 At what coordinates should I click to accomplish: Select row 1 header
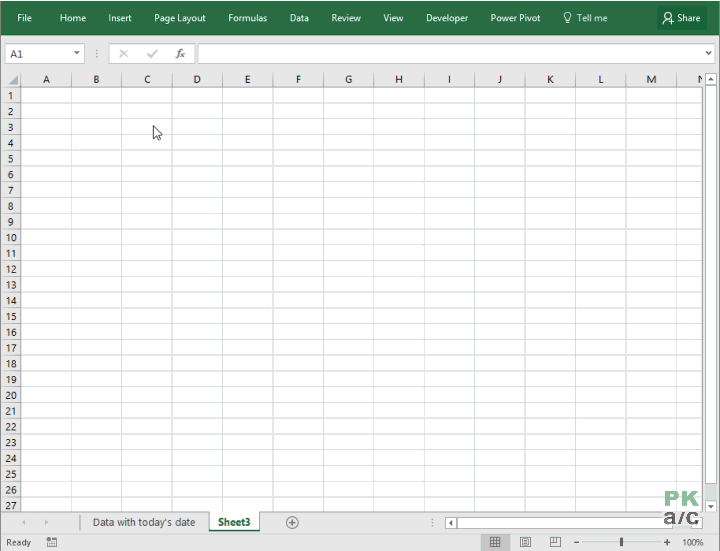pos(11,96)
